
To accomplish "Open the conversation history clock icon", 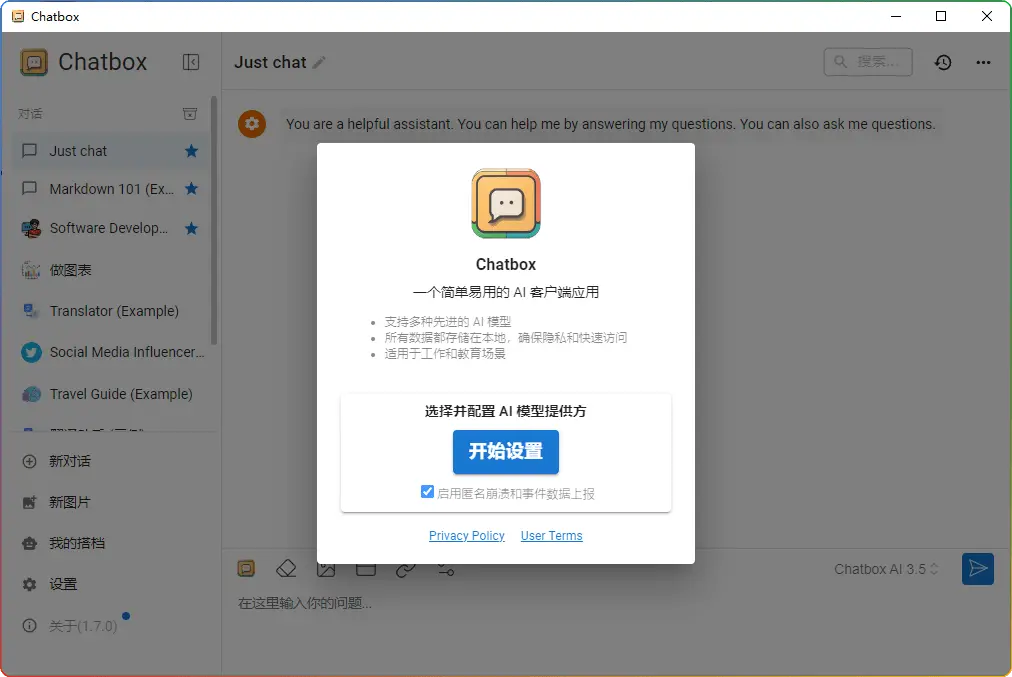I will [x=943, y=62].
